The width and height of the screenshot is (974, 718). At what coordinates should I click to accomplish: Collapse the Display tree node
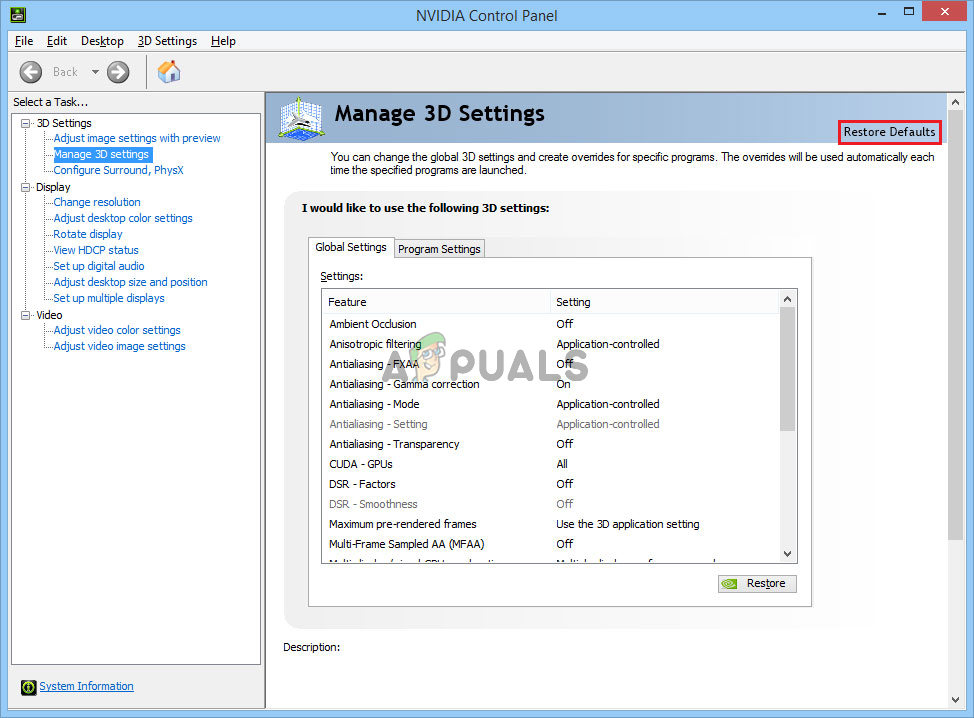click(x=25, y=187)
